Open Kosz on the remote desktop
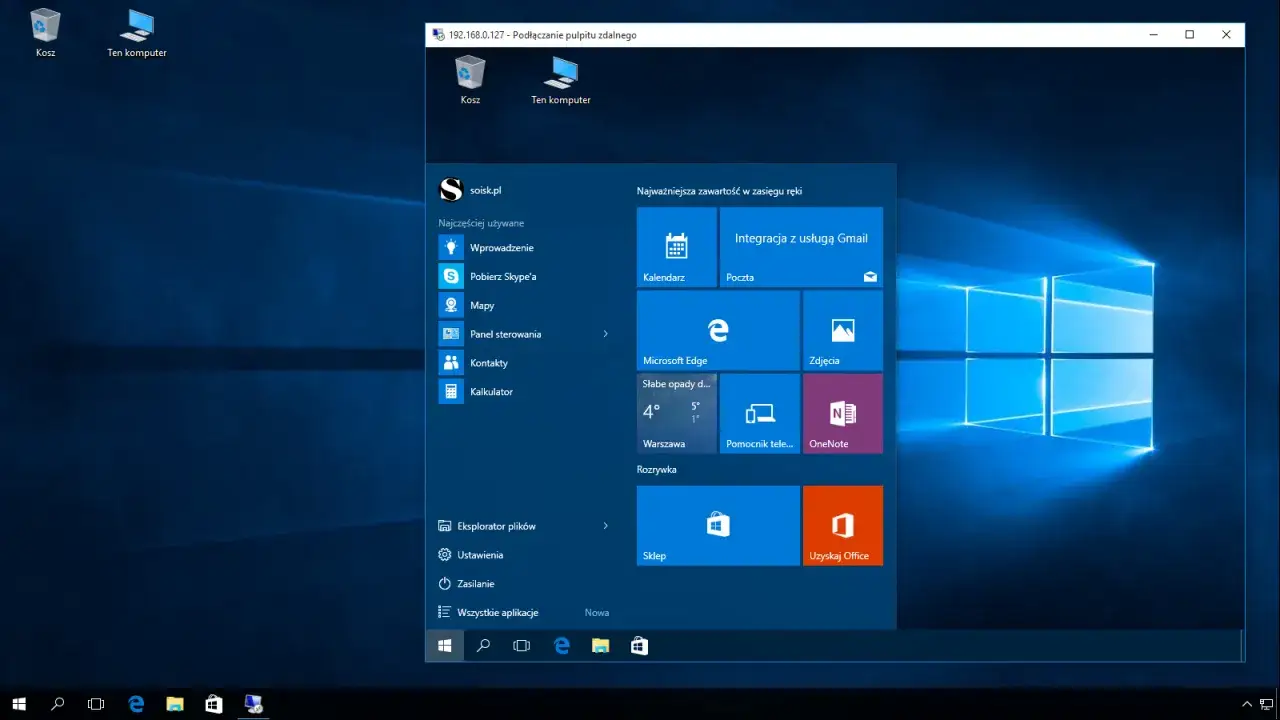1280x720 pixels. (469, 75)
